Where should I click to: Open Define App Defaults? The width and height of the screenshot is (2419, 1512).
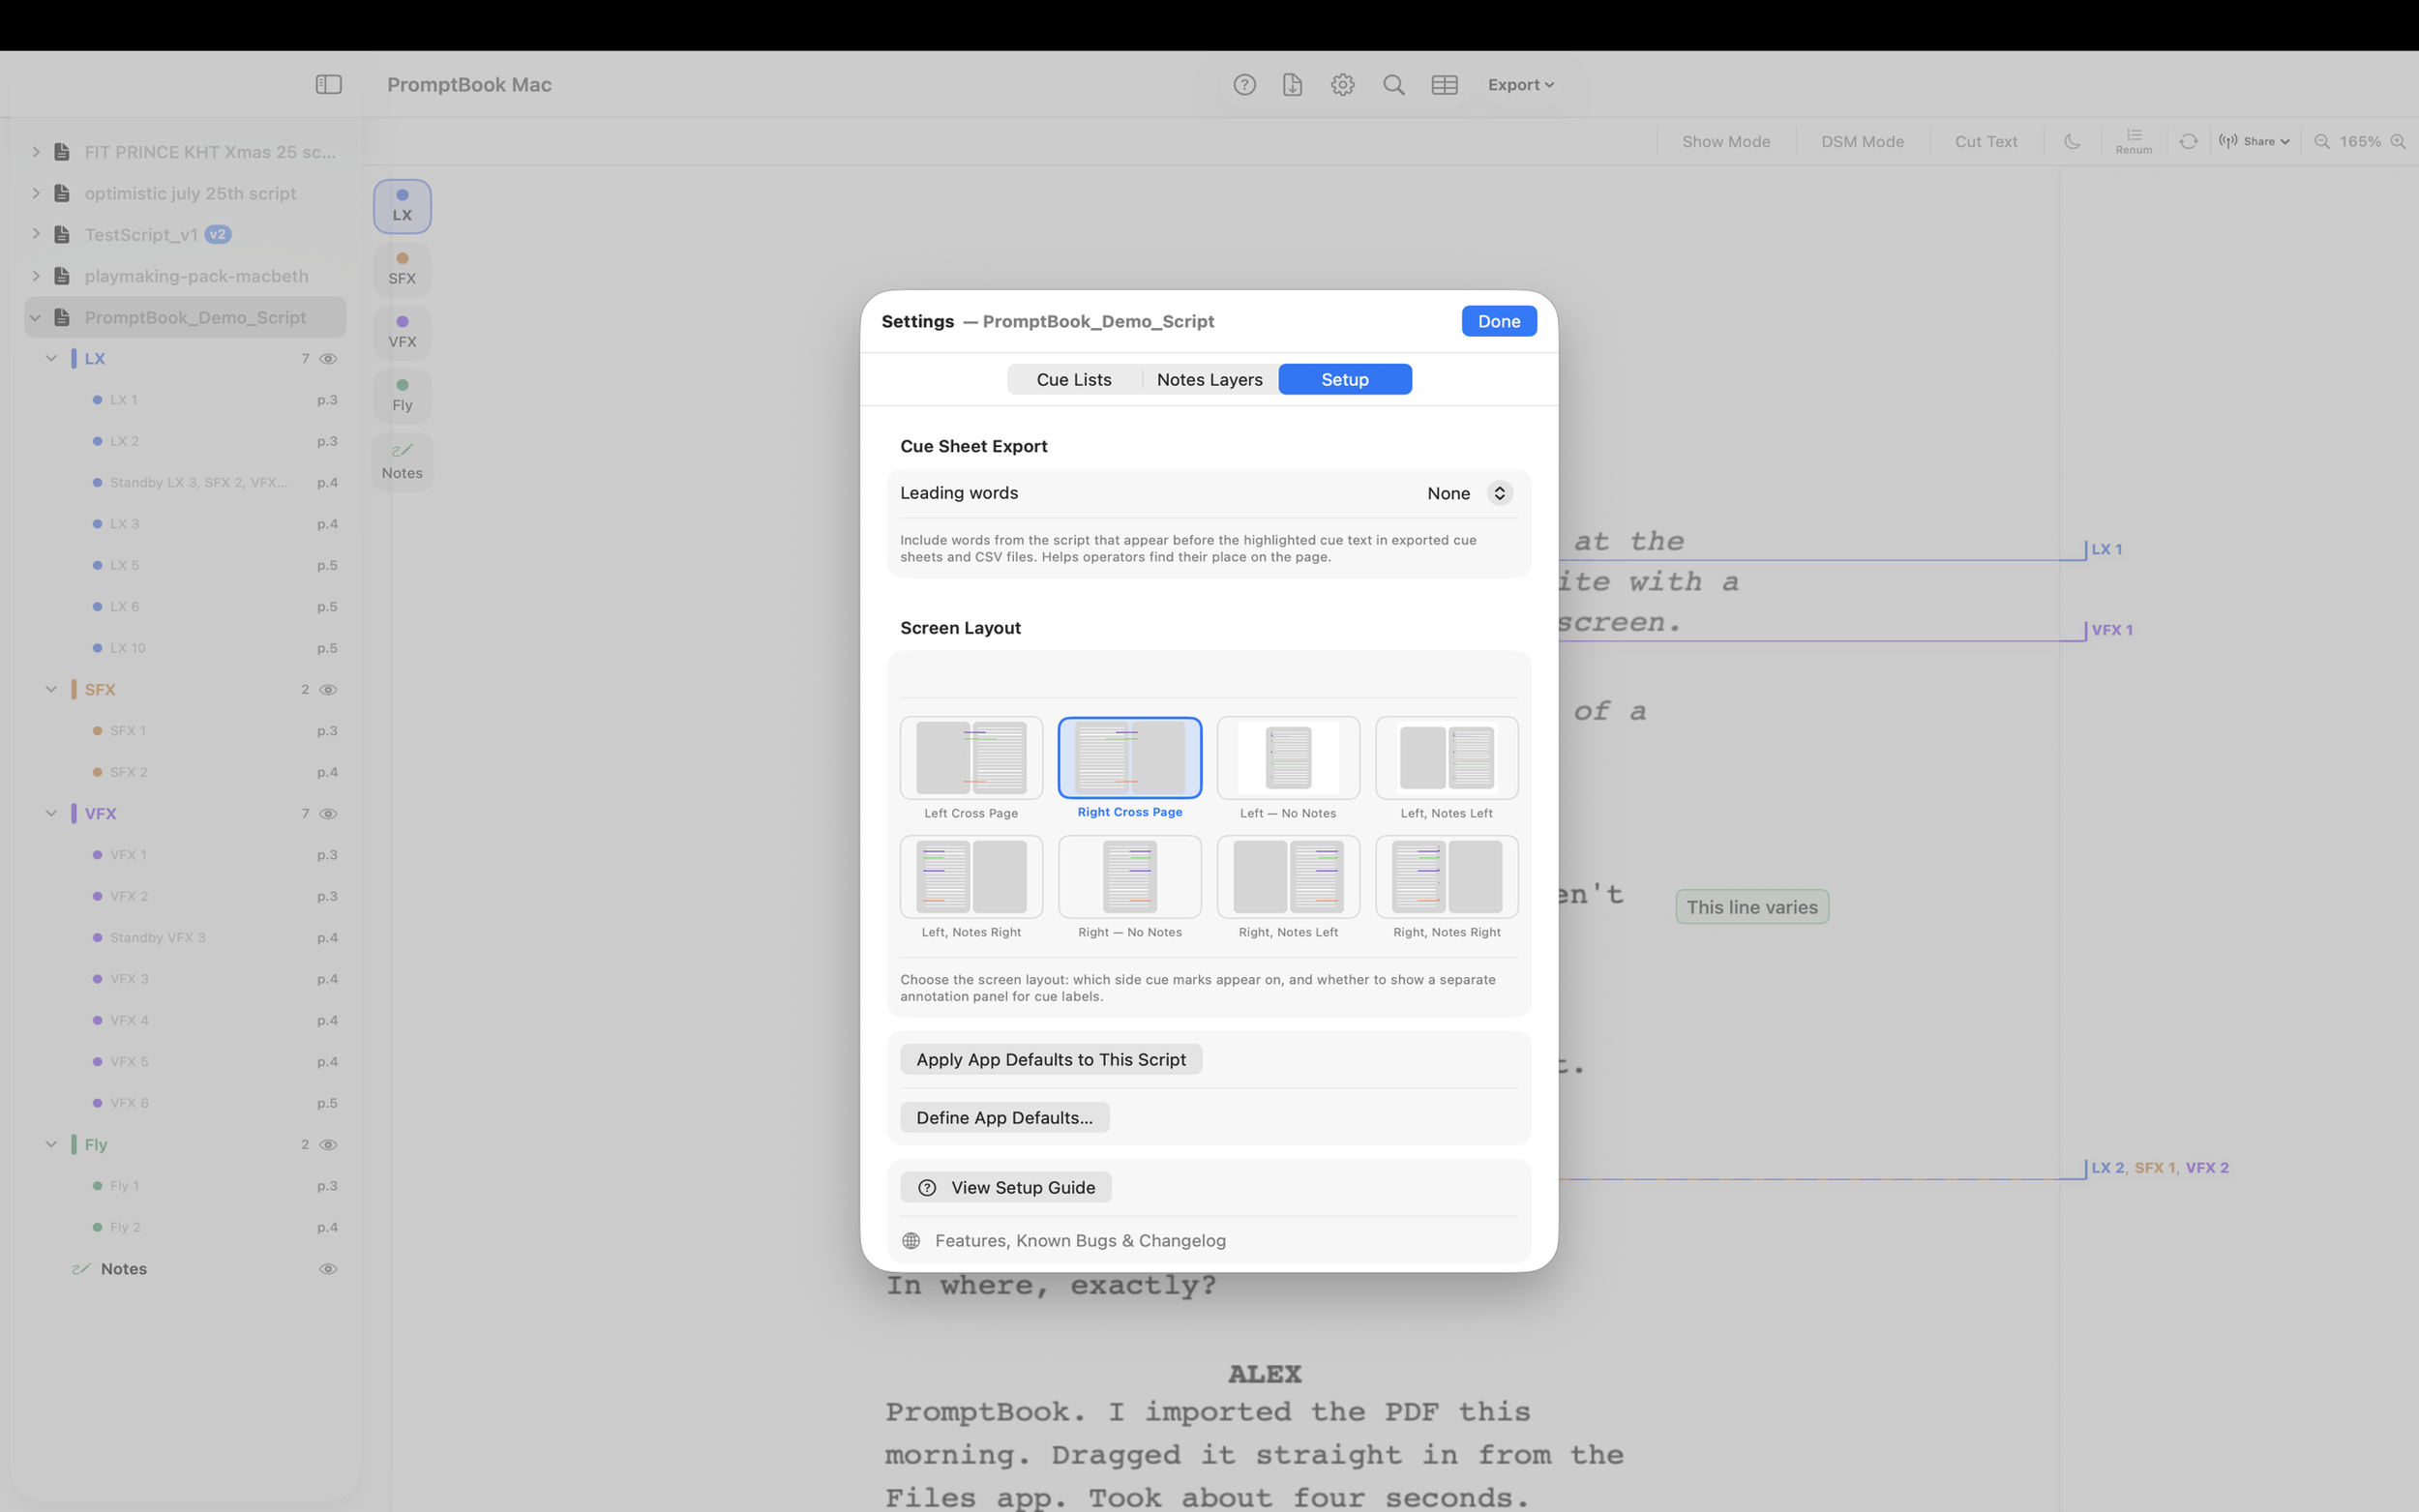click(1004, 1118)
